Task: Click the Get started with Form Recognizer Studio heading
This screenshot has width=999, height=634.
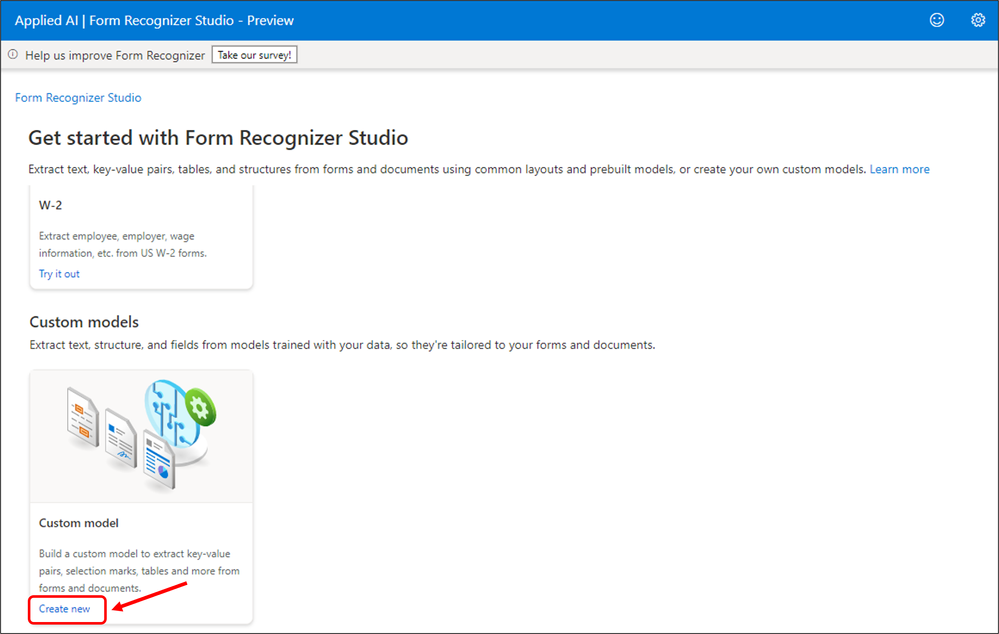Action: (x=218, y=138)
